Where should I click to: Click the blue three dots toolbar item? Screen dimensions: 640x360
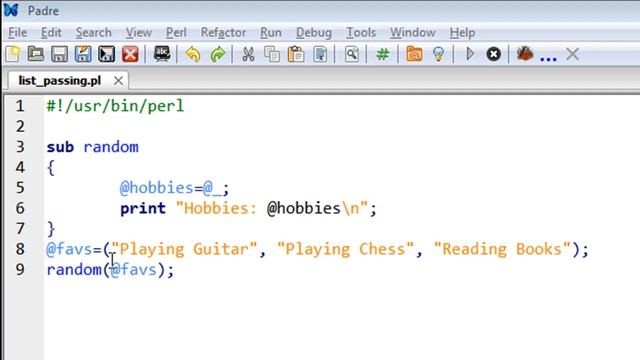pyautogui.click(x=548, y=59)
